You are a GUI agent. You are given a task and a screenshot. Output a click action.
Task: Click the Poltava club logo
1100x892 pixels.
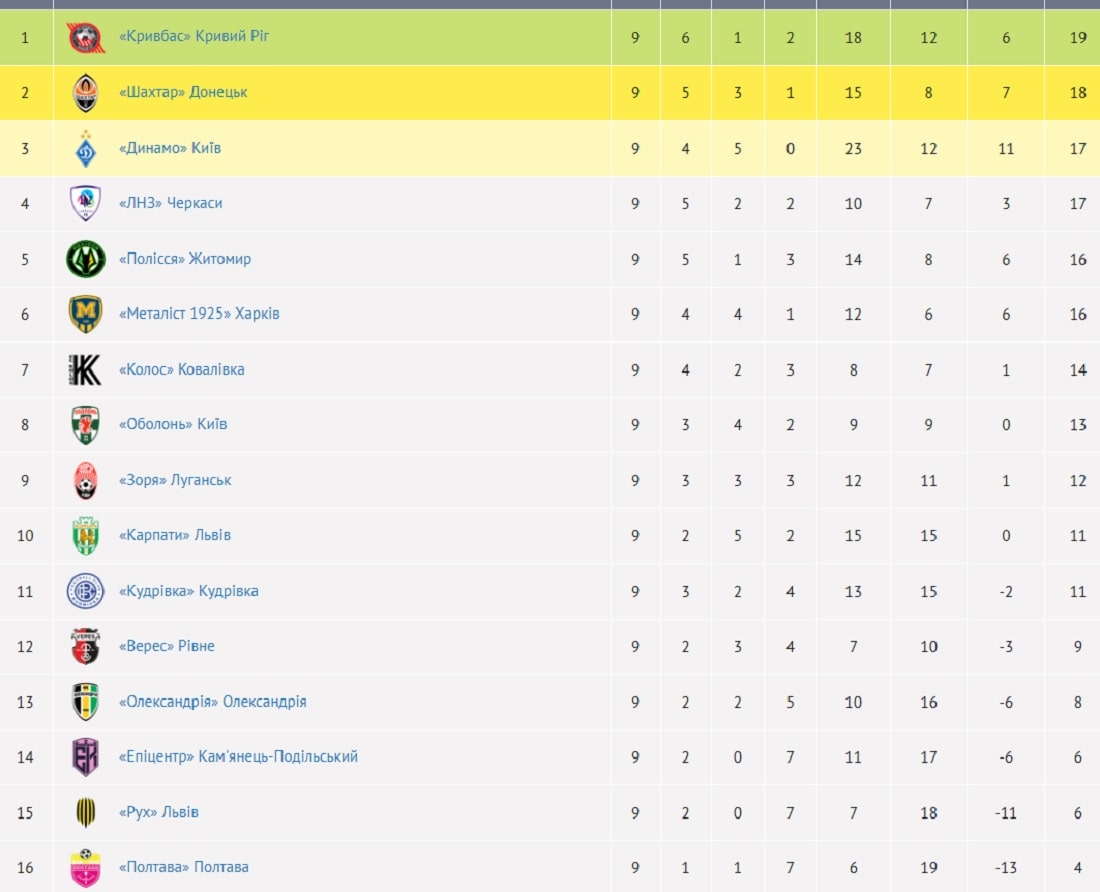(x=85, y=867)
